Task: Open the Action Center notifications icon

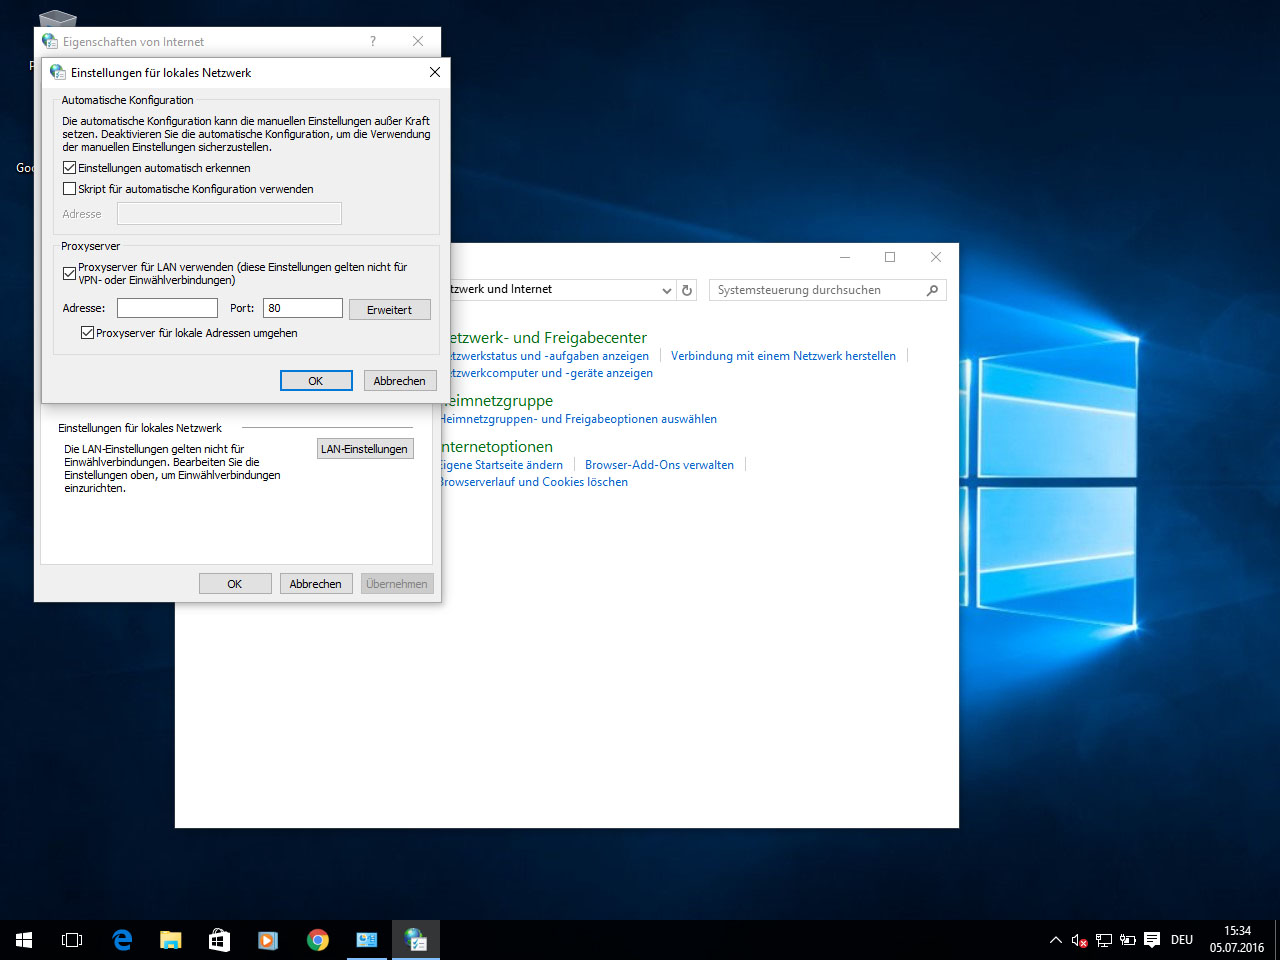Action: tap(1152, 940)
